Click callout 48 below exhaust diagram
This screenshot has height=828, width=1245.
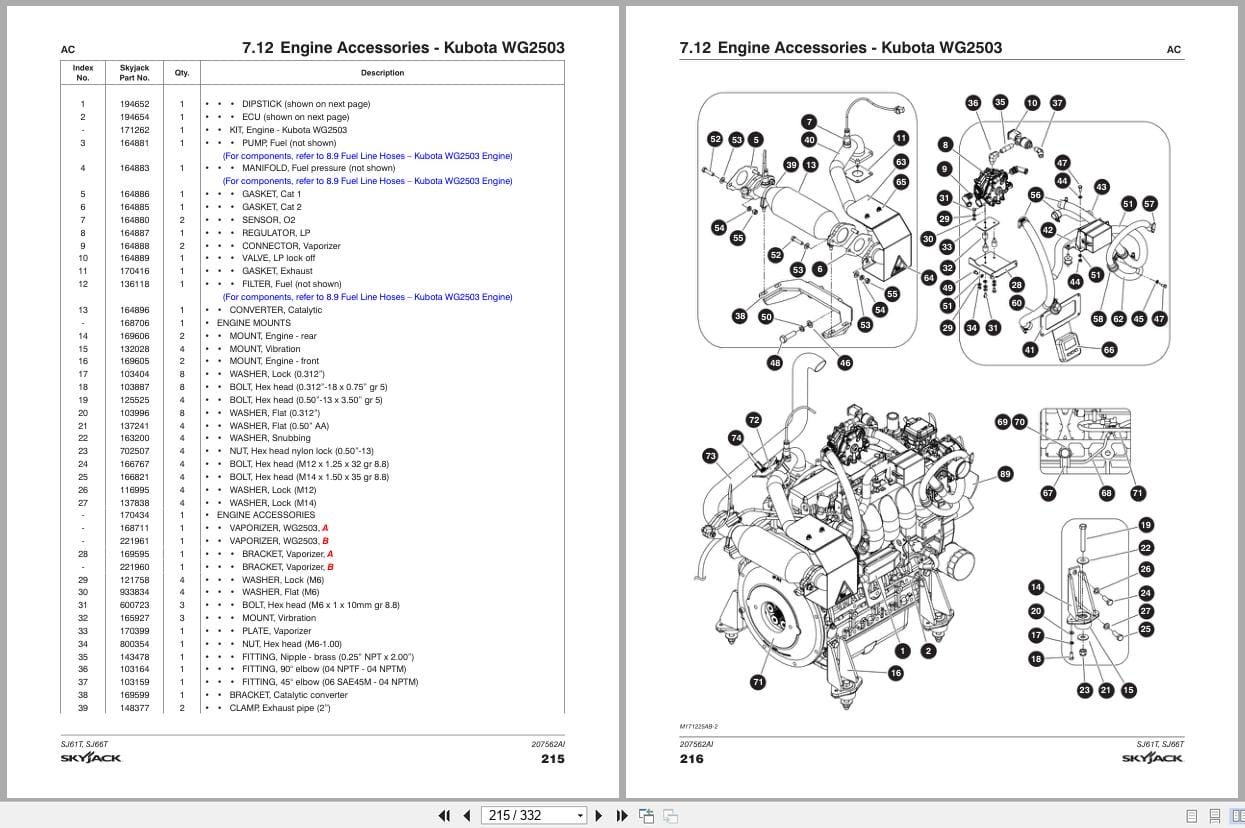tap(775, 363)
